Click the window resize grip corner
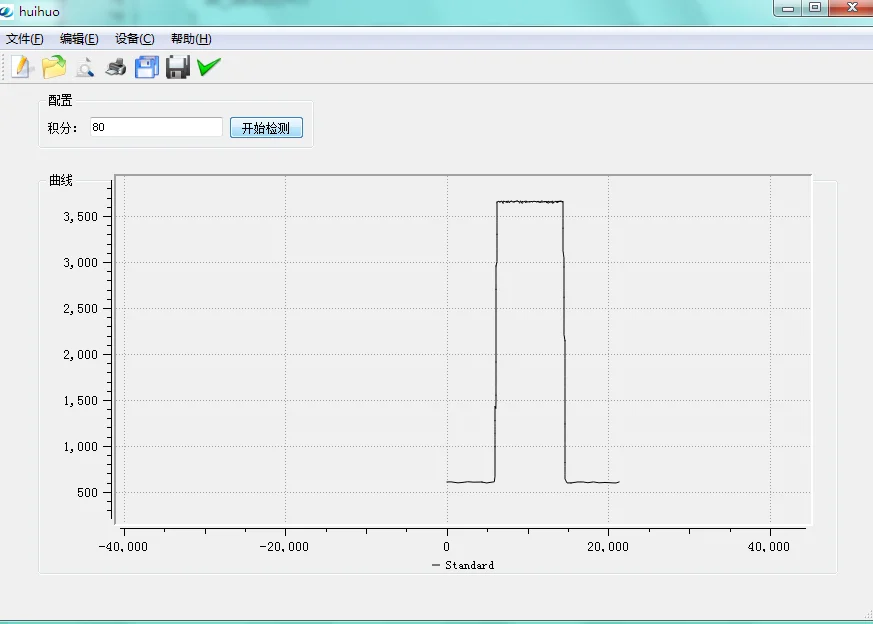873x624 pixels. click(868, 615)
